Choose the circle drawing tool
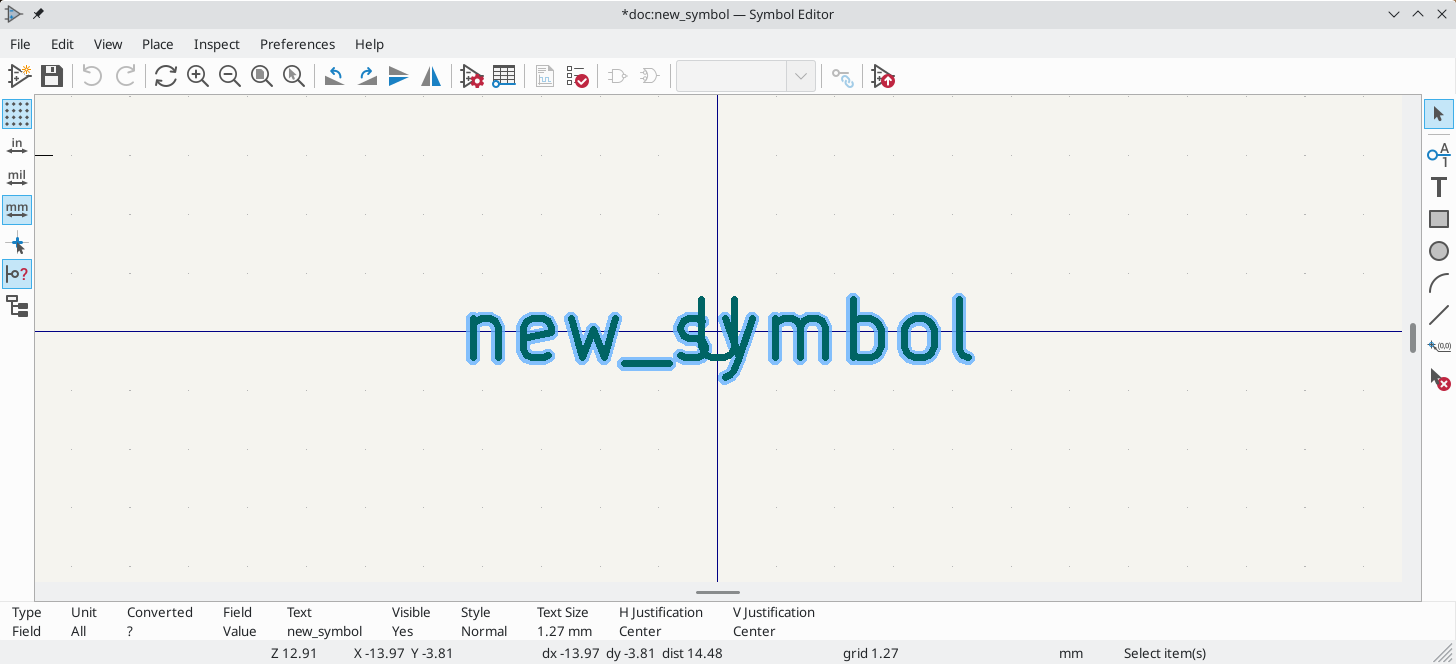1456x664 pixels. tap(1437, 250)
